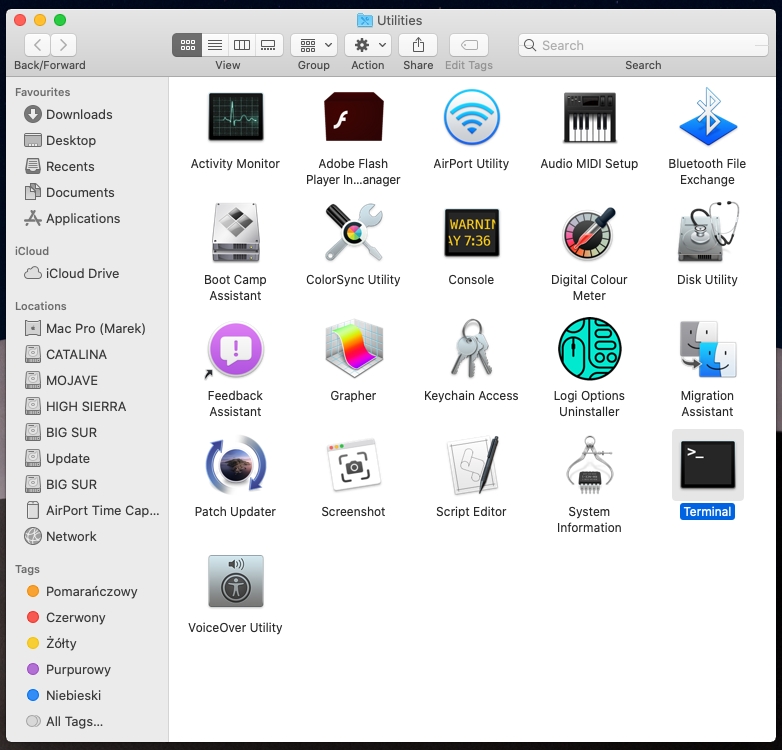Click into the Search field
782x750 pixels.
pyautogui.click(x=643, y=45)
